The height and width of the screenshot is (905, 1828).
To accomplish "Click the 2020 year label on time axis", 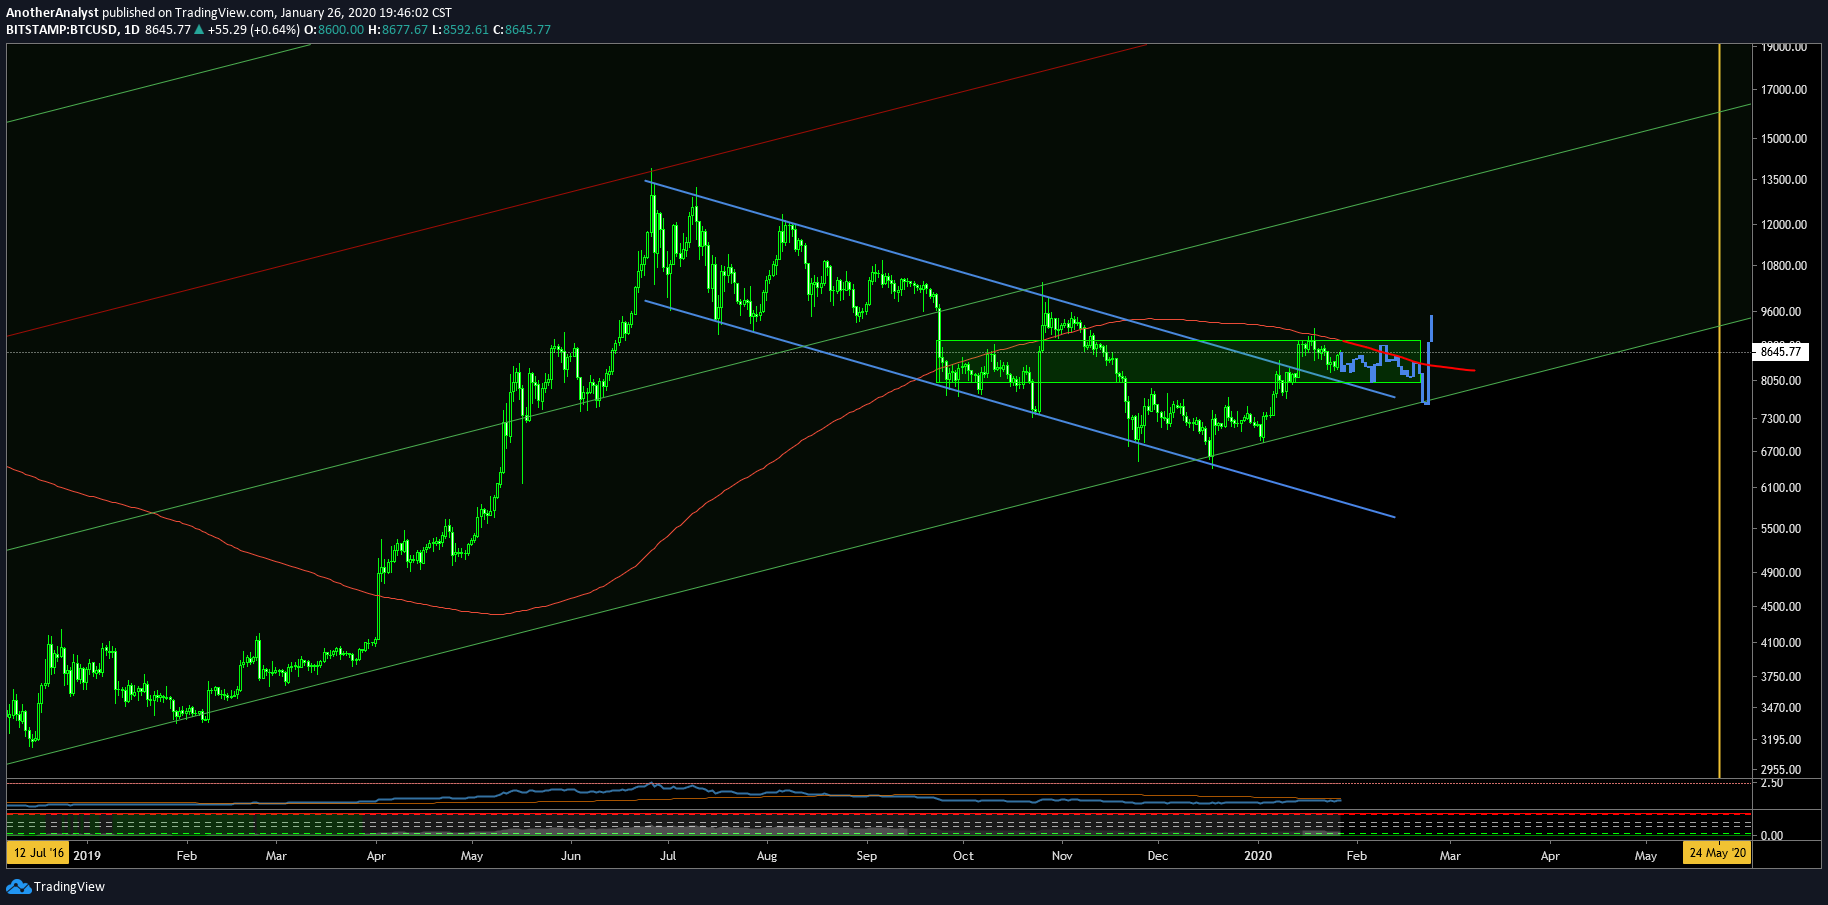I will click(x=1258, y=855).
